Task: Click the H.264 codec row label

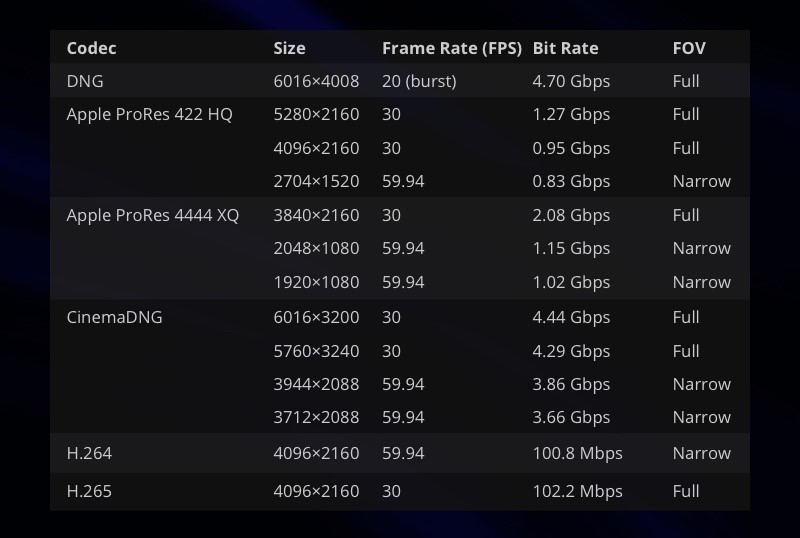Action: click(89, 453)
